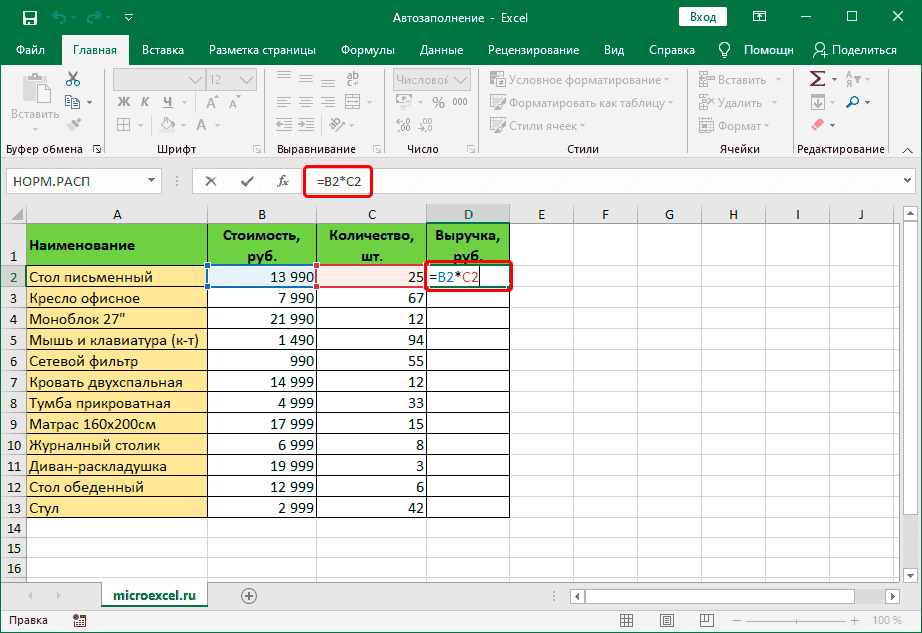This screenshot has height=633, width=922.
Task: Click the Поделиться share button
Action: pos(855,50)
